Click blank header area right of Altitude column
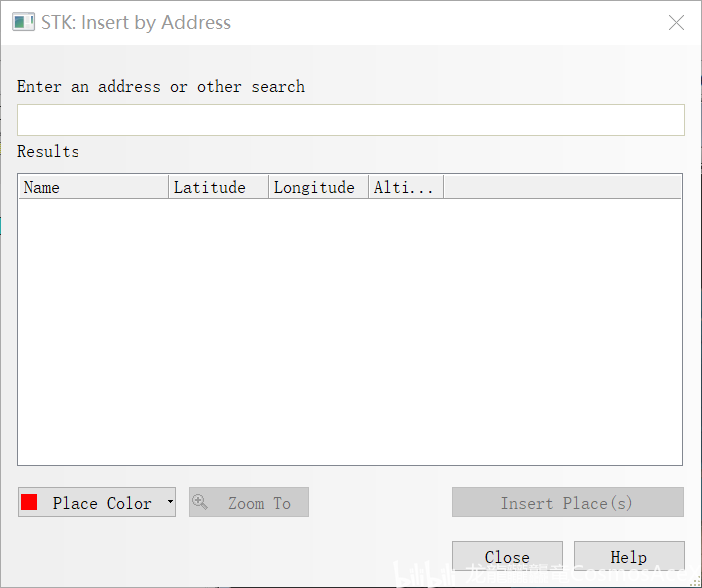 click(x=562, y=187)
